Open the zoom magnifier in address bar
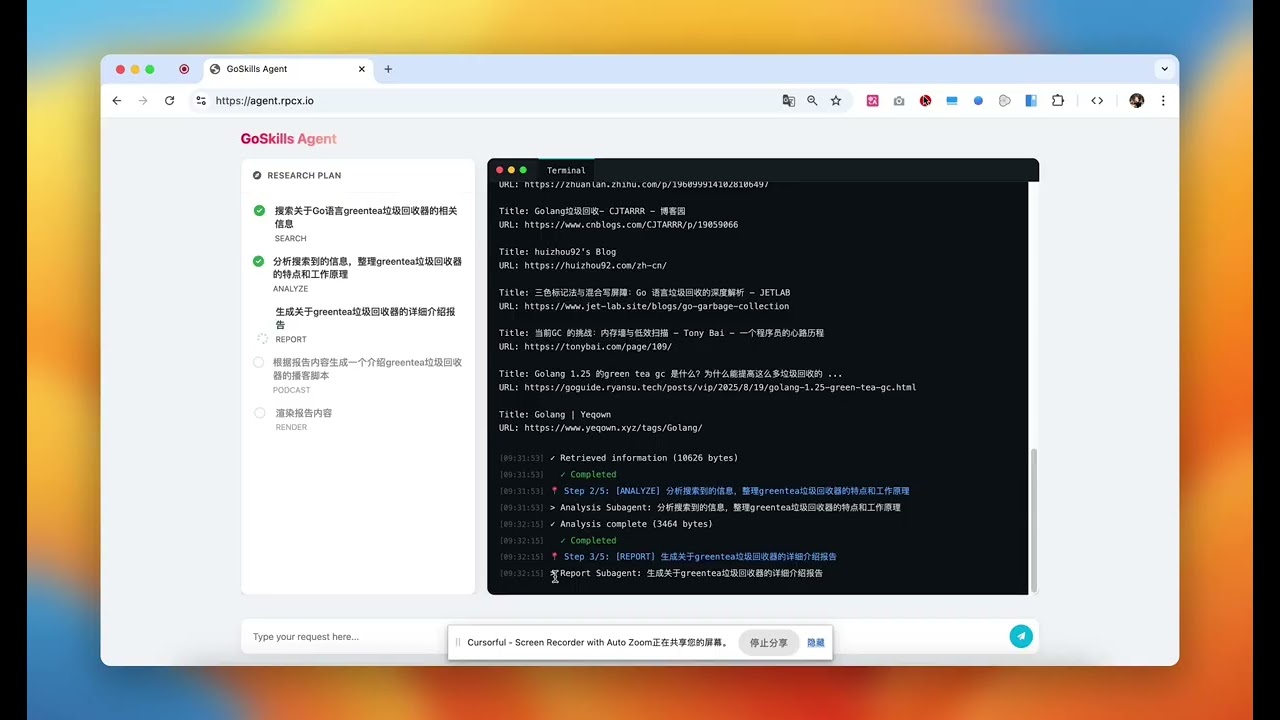 [x=812, y=101]
